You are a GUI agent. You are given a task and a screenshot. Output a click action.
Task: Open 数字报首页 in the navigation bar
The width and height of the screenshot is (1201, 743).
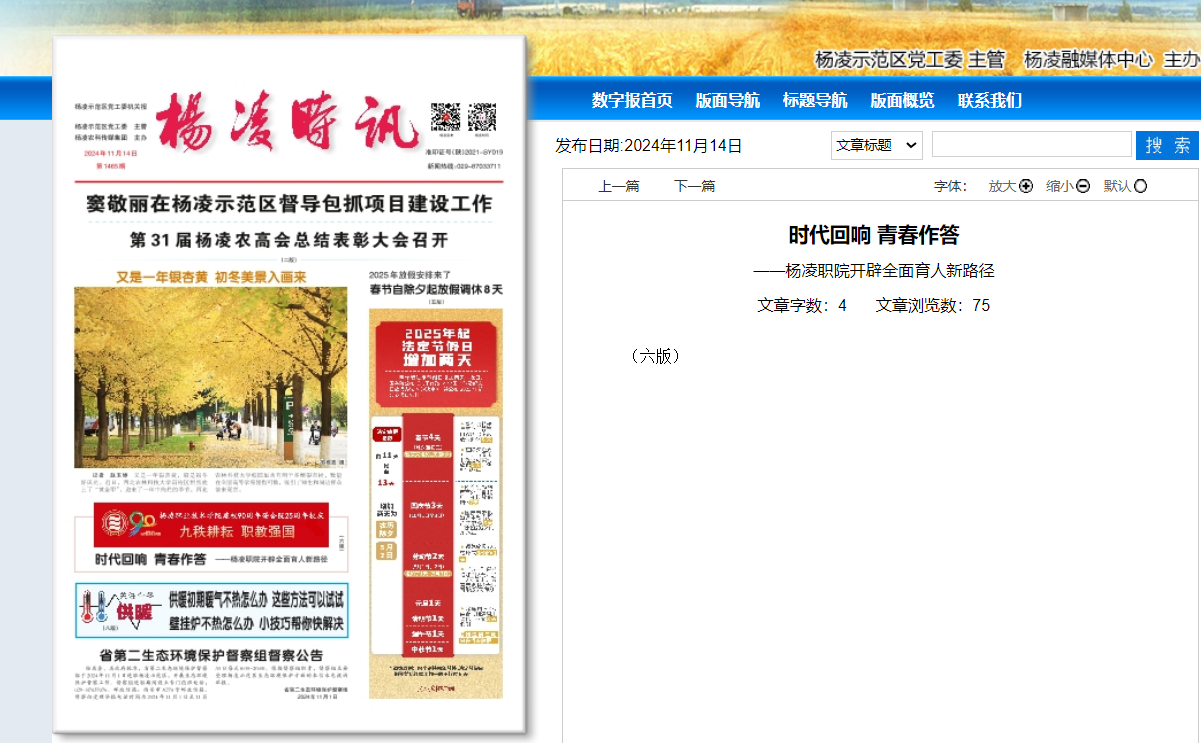click(x=632, y=100)
